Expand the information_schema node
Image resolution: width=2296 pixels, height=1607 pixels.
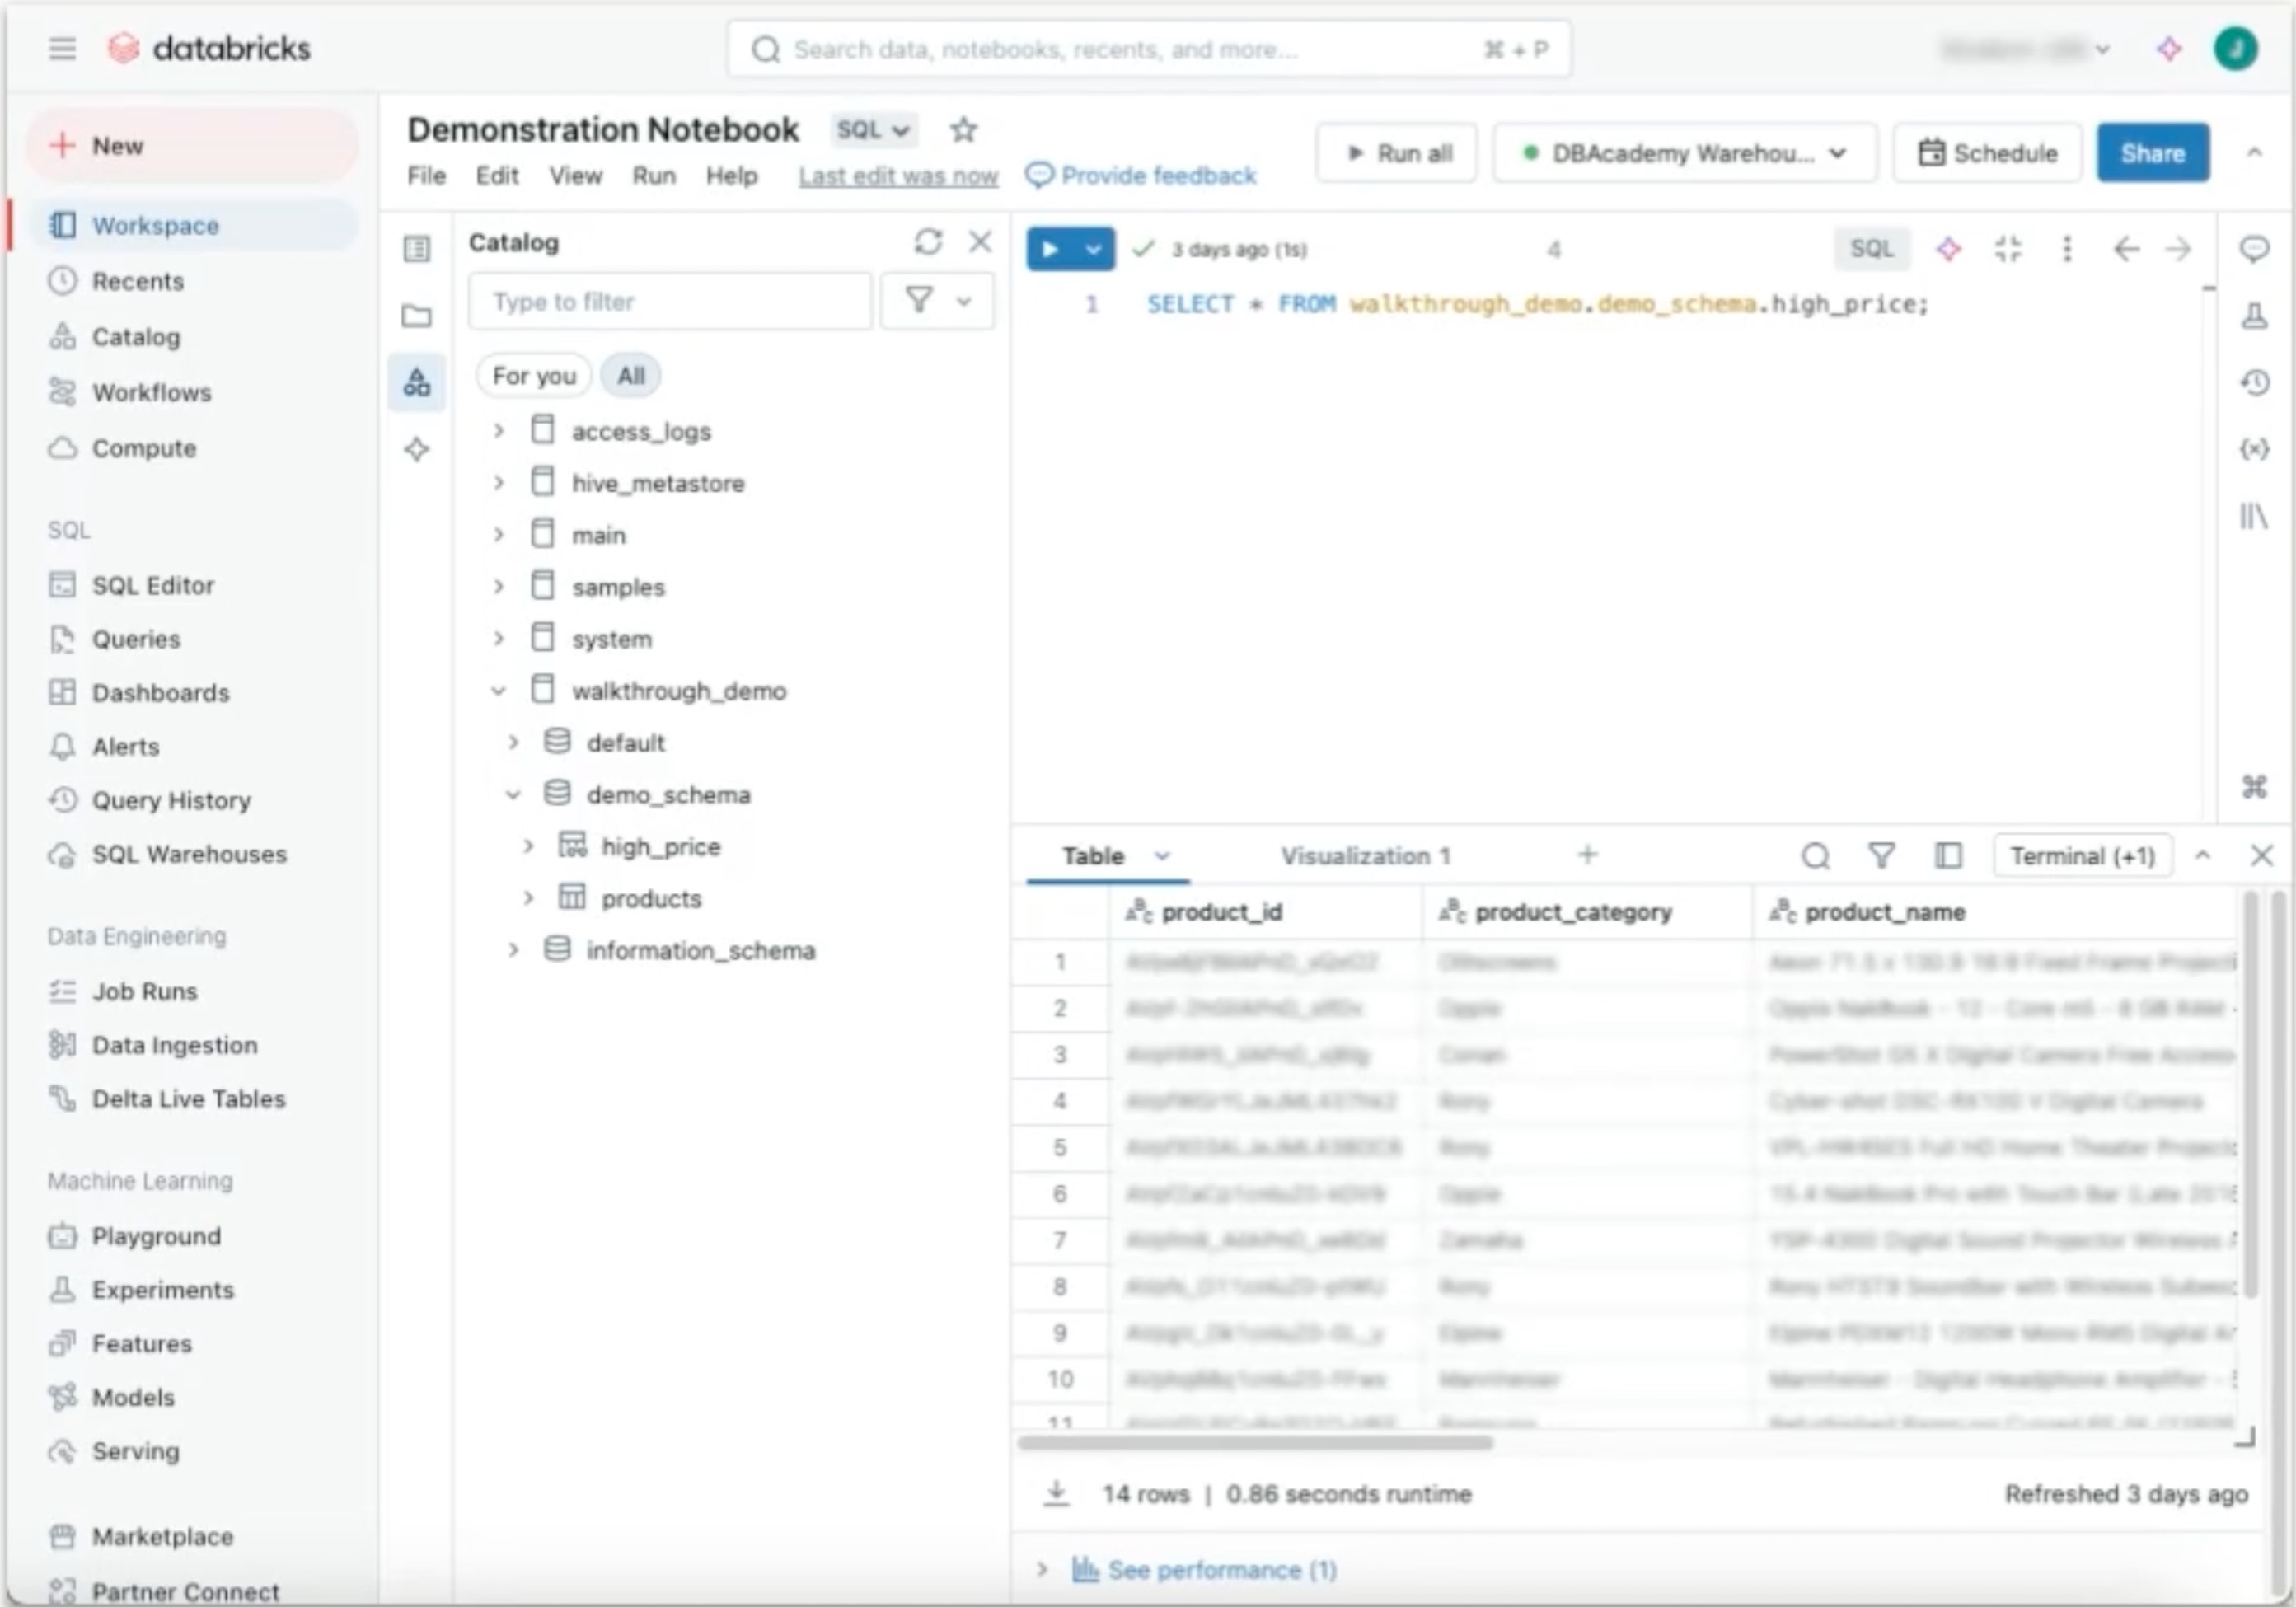click(x=513, y=950)
